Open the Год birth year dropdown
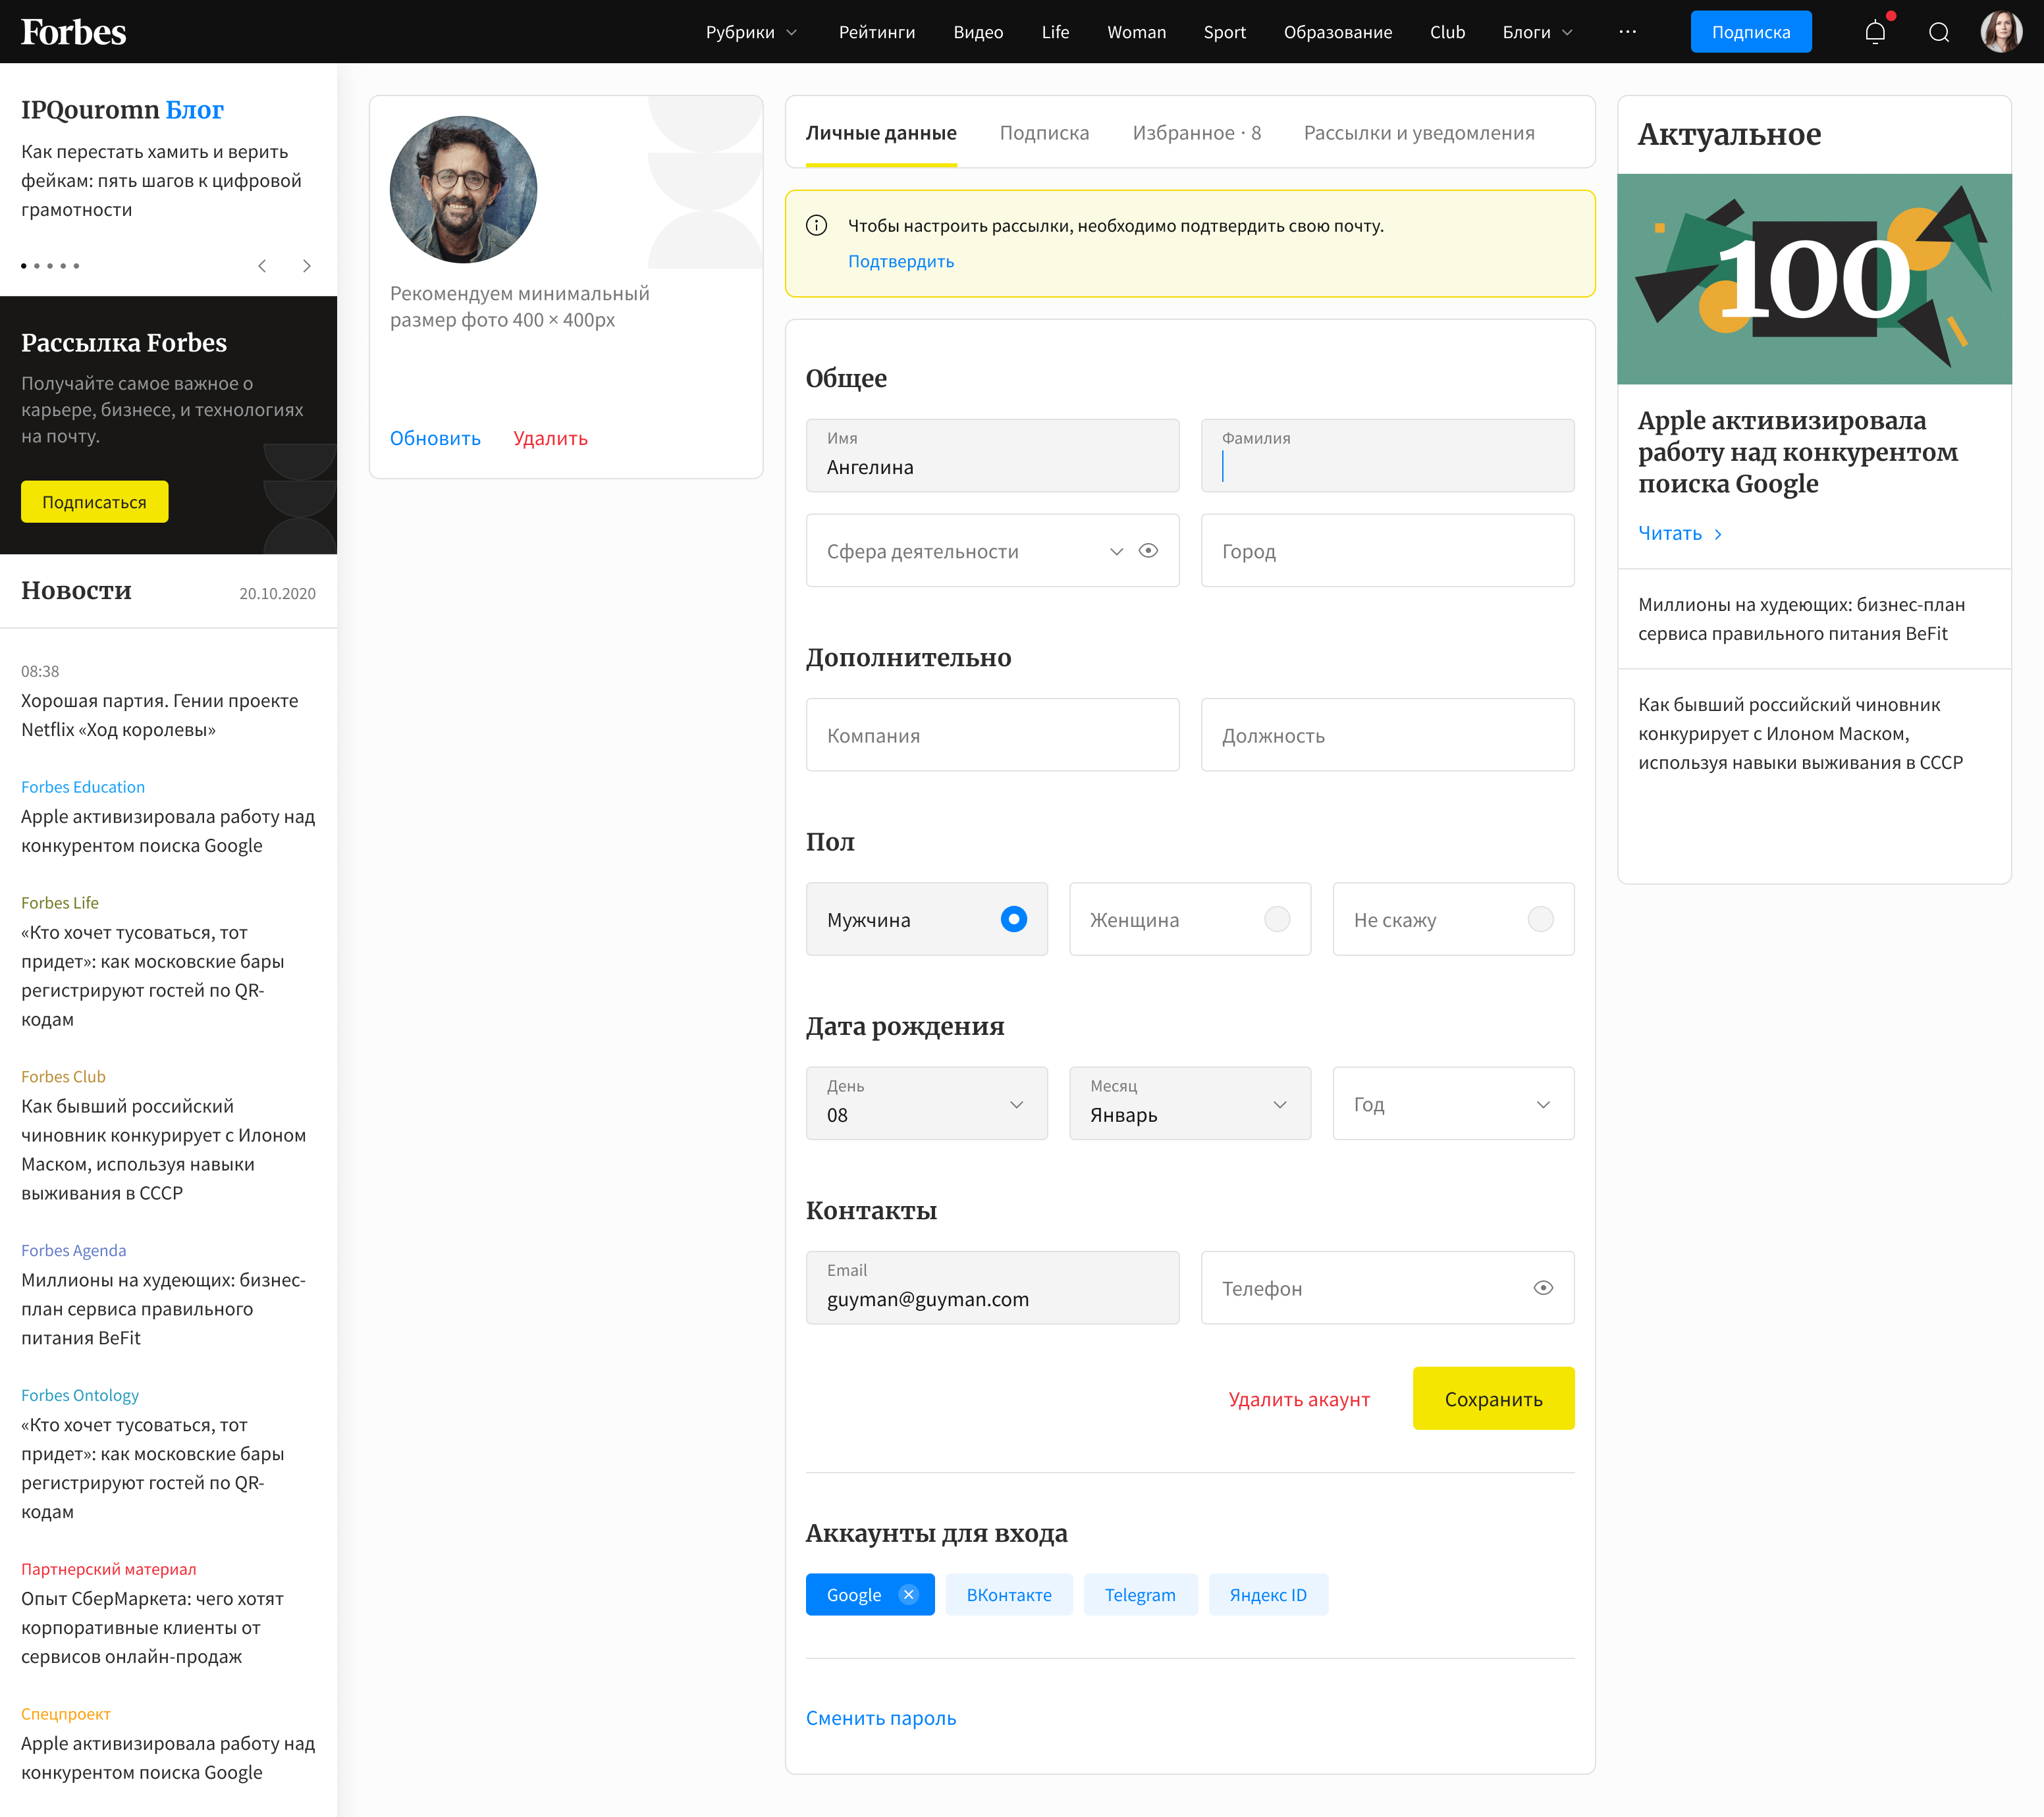This screenshot has width=2044, height=1817. tap(1453, 1104)
